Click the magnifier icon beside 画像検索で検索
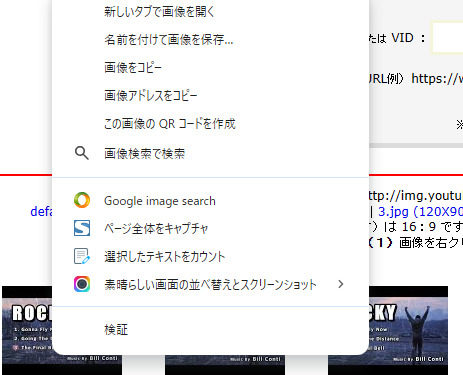This screenshot has width=463, height=375. click(x=82, y=153)
